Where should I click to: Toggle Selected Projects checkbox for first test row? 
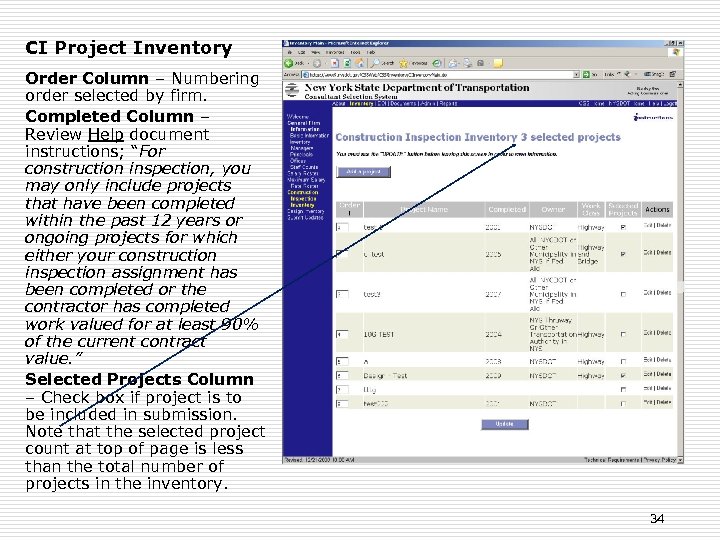[x=623, y=227]
